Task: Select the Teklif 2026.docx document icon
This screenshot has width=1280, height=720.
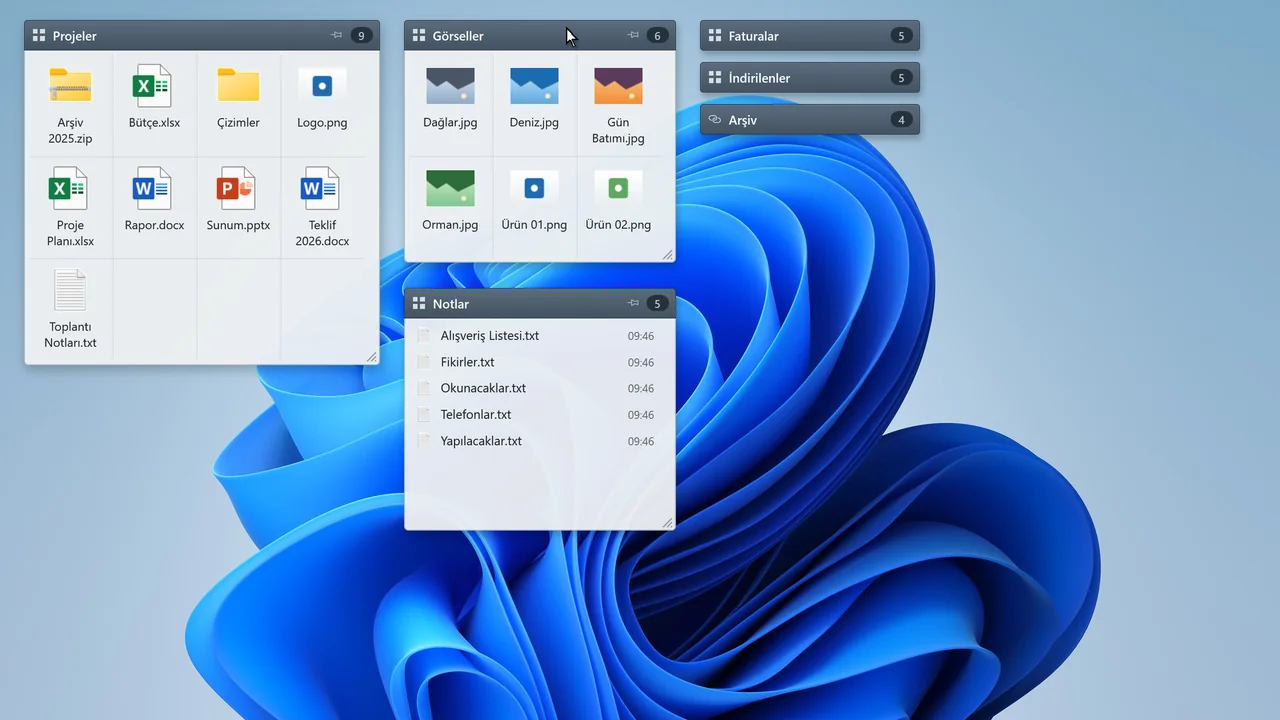Action: 322,188
